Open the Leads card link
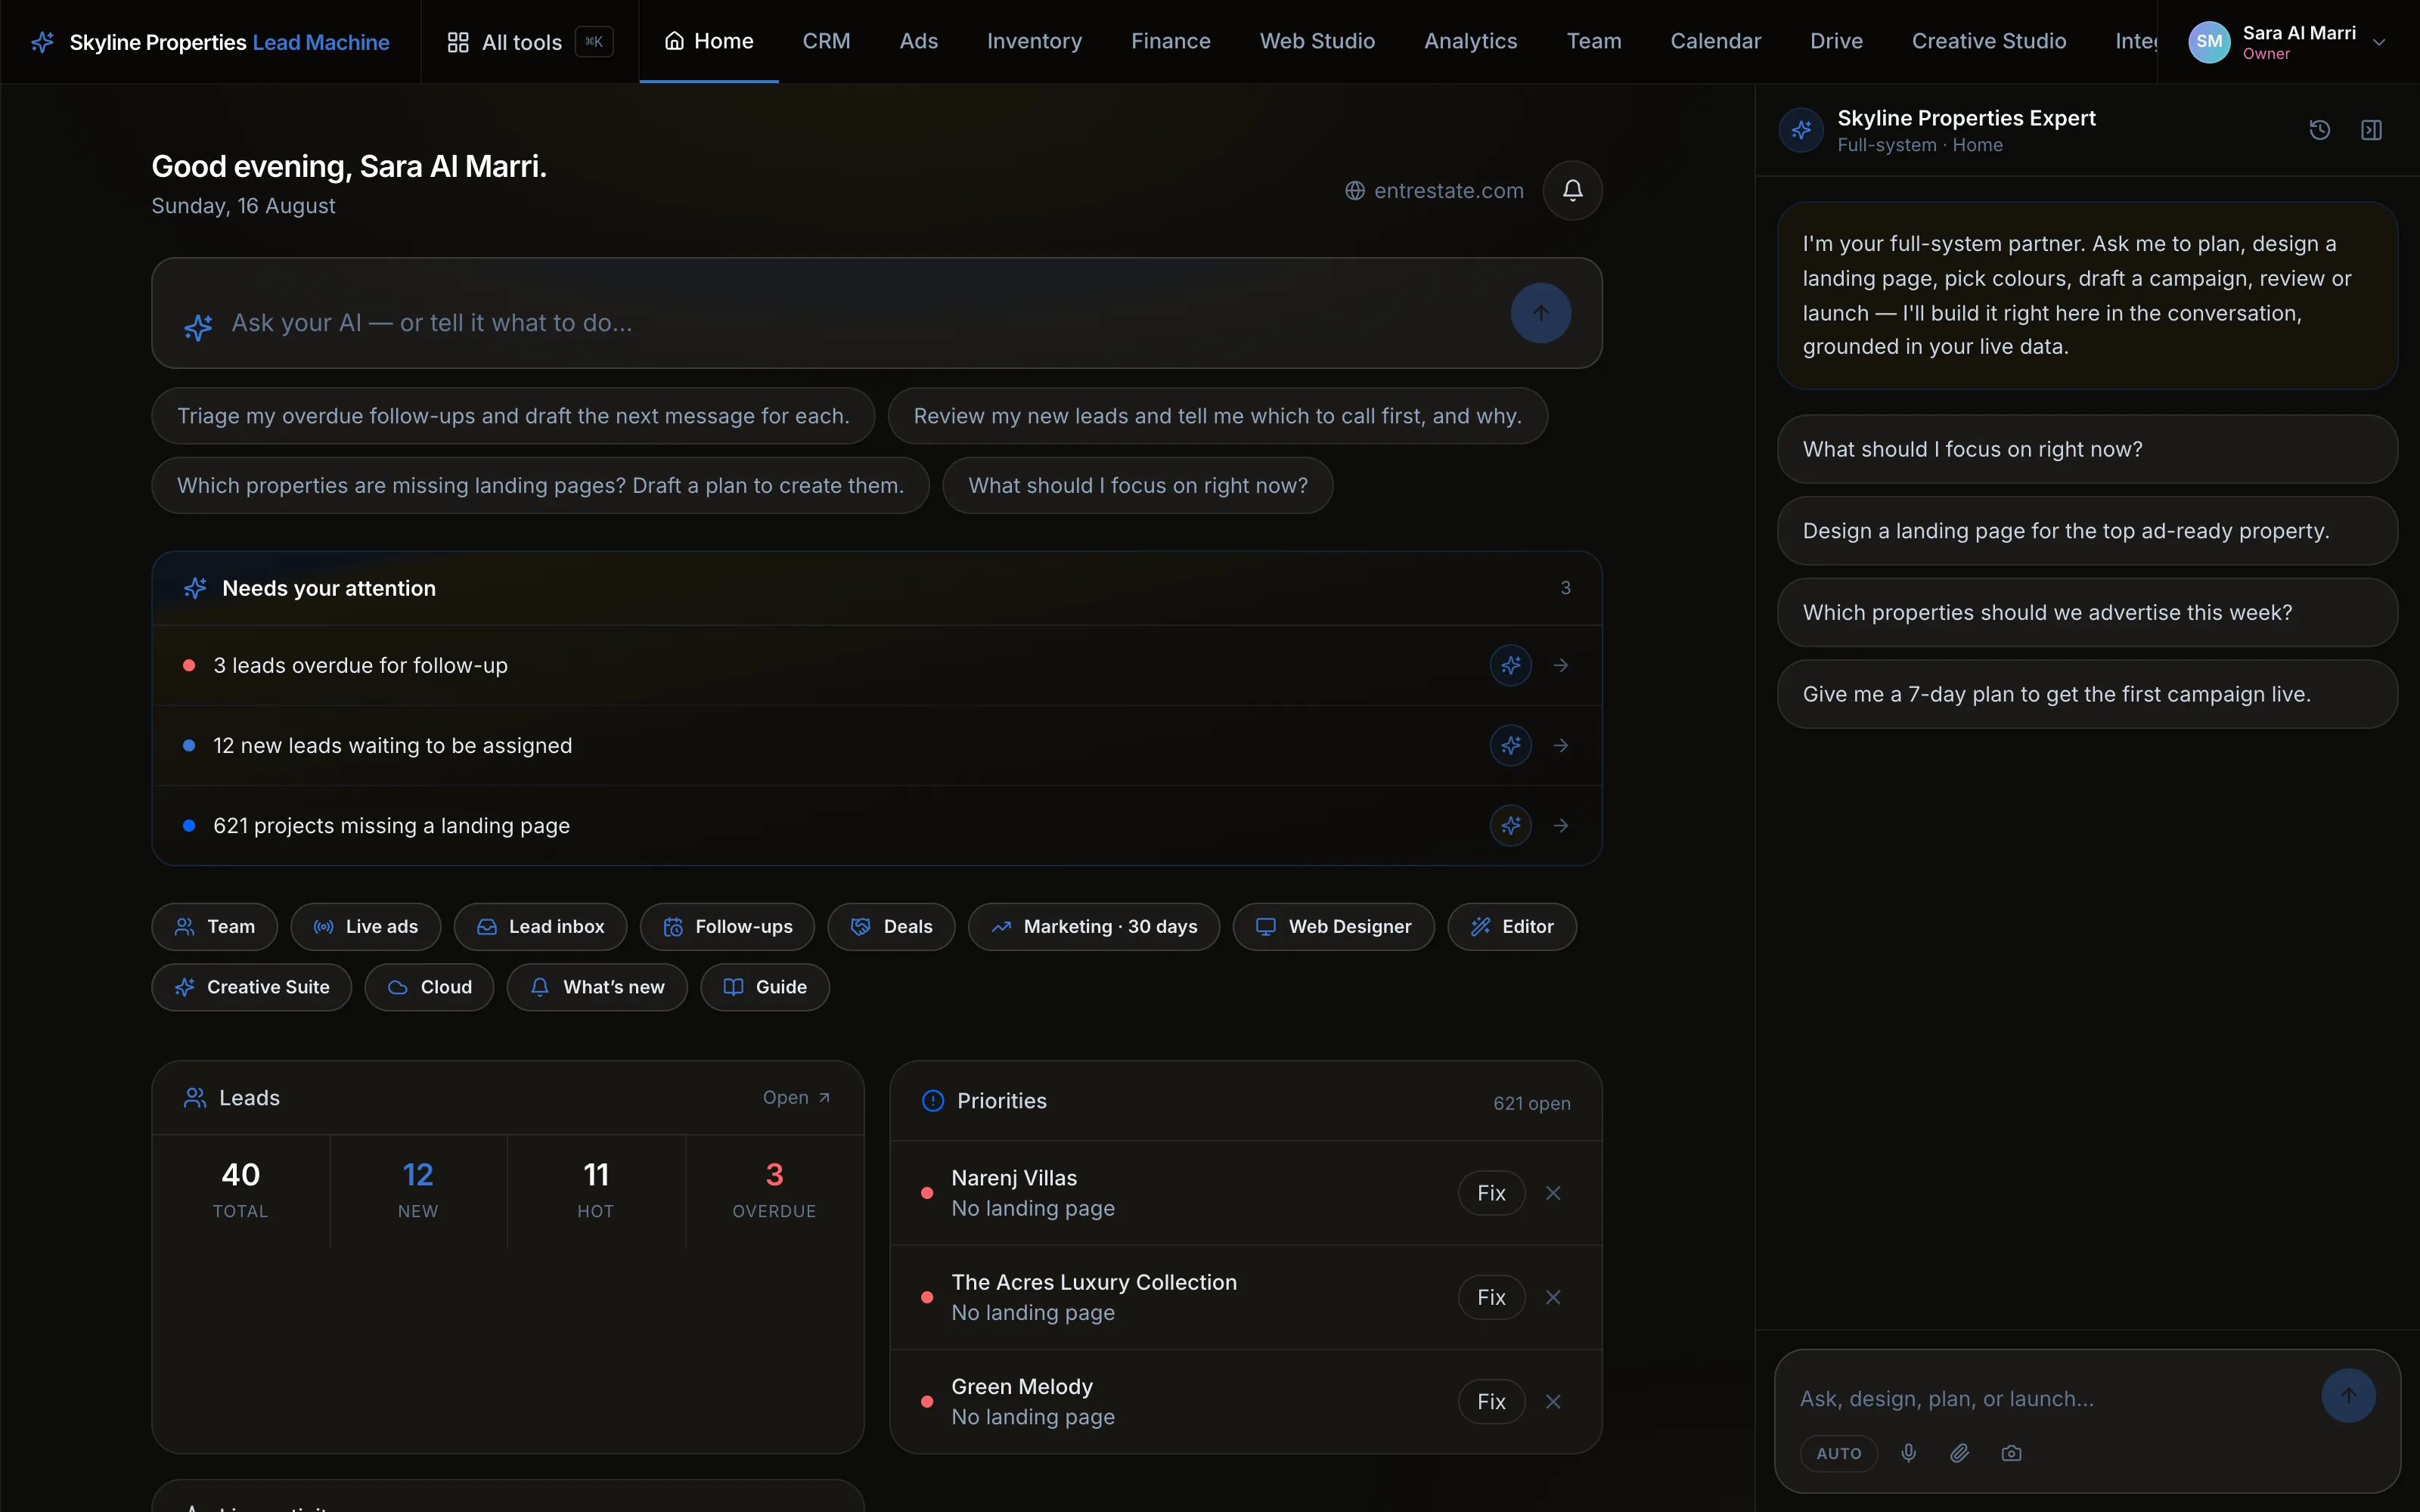The image size is (2420, 1512). pyautogui.click(x=796, y=1097)
